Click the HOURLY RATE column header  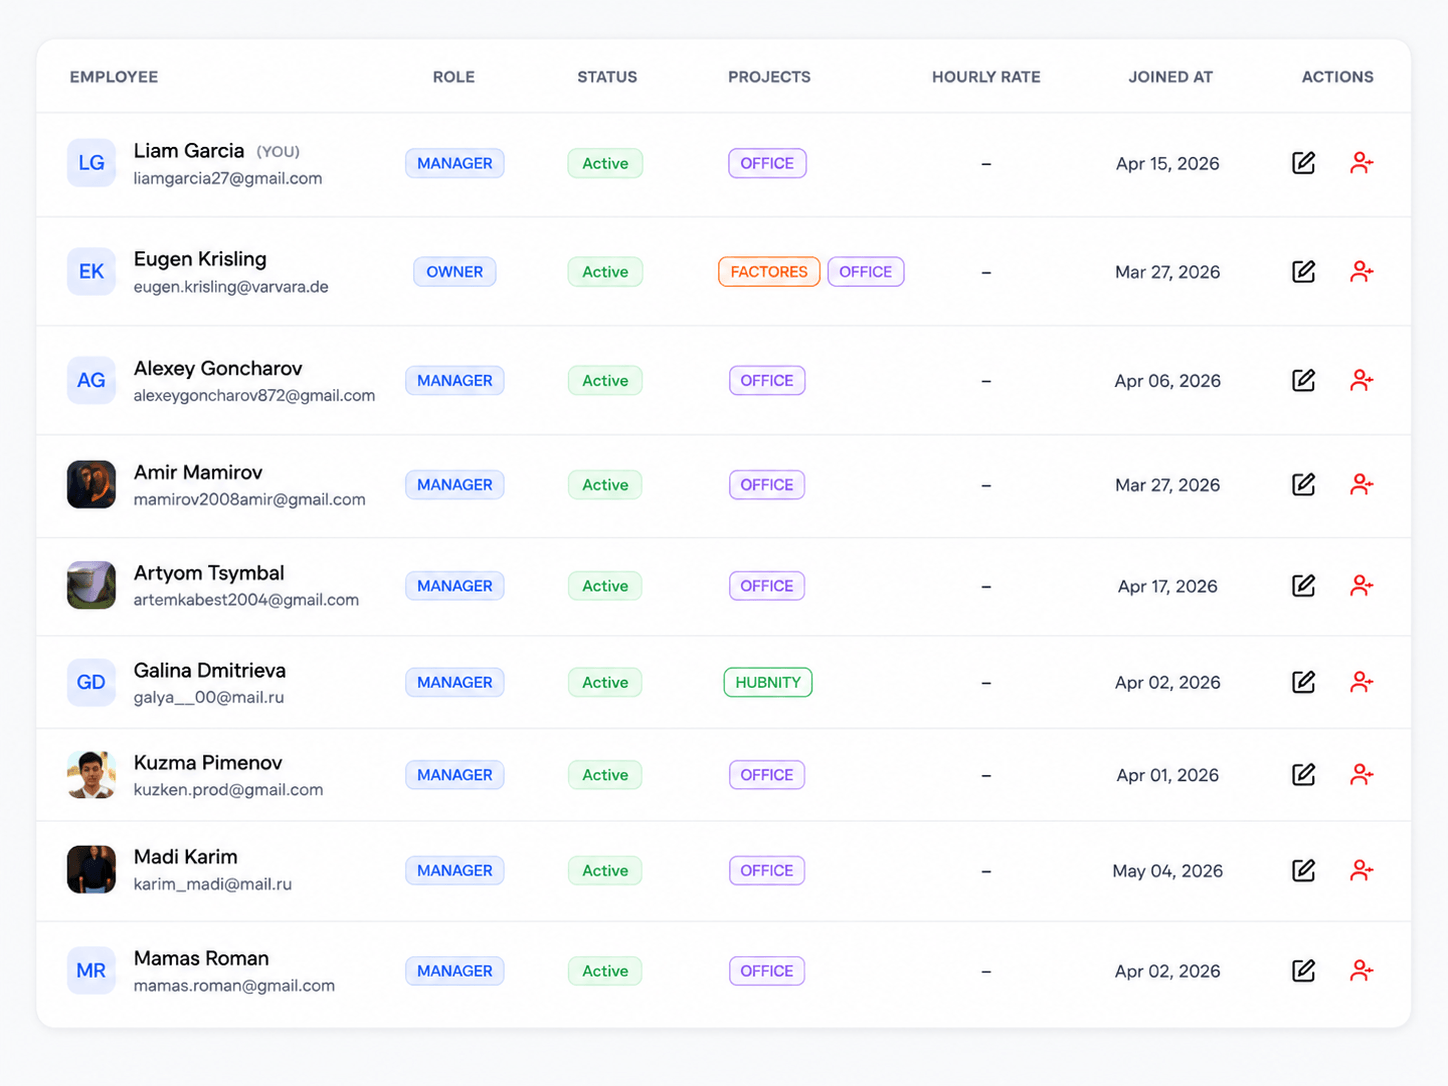(986, 77)
